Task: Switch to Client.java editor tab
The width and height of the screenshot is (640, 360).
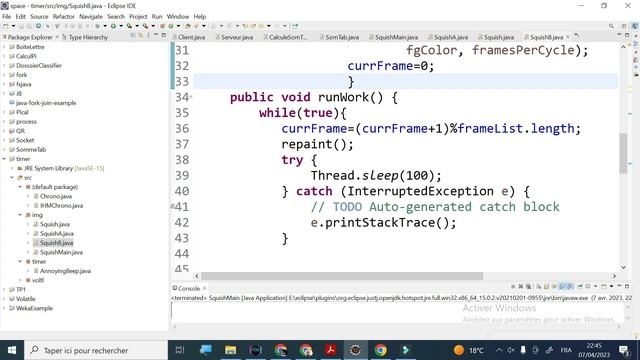Action: click(189, 37)
